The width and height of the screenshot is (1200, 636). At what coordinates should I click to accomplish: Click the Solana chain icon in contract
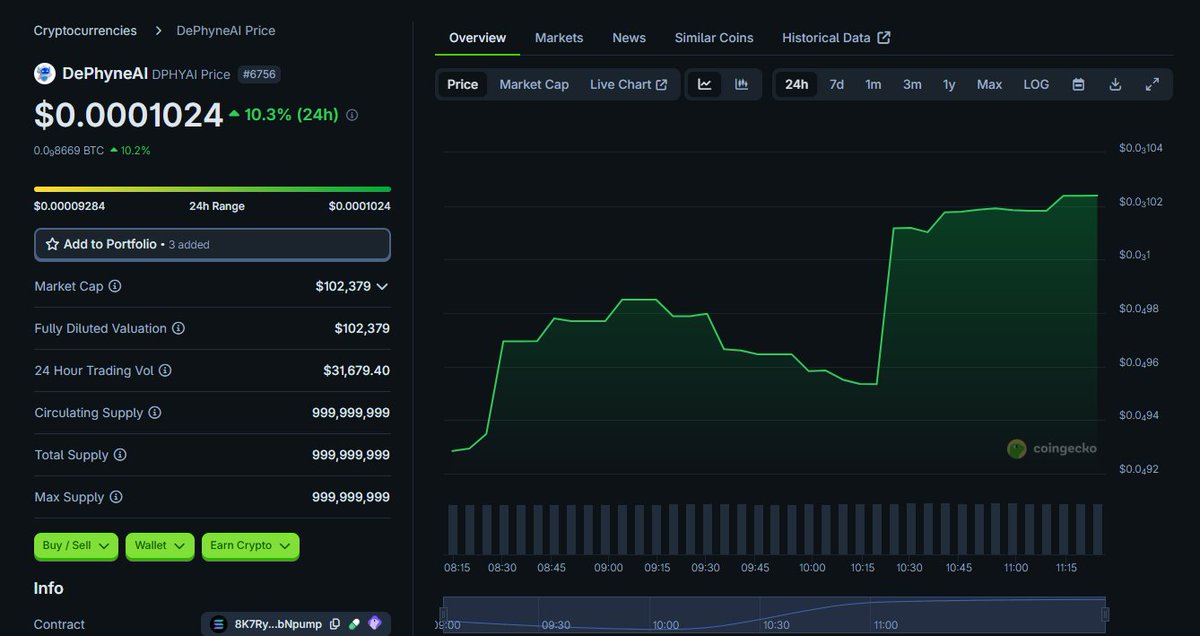219,624
